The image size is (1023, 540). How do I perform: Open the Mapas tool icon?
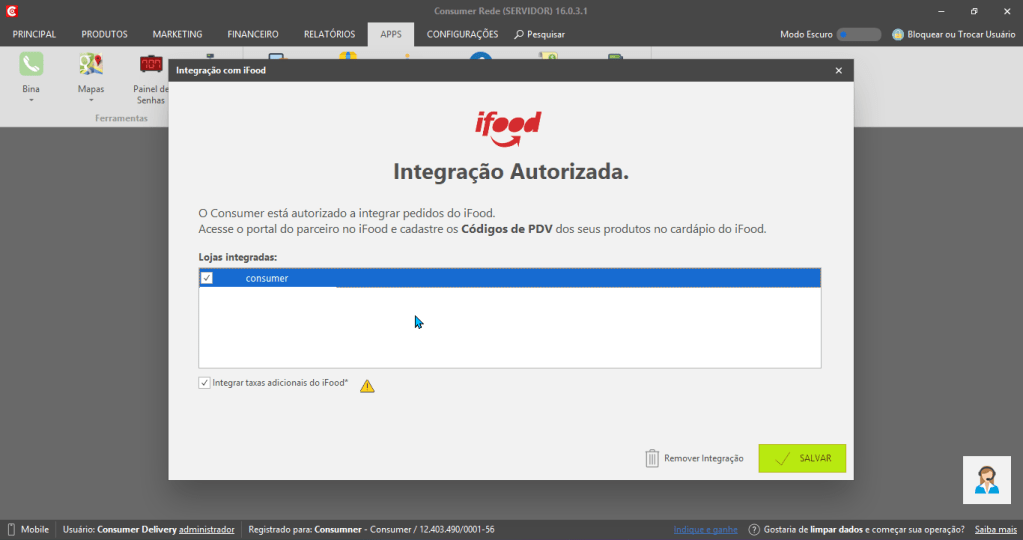pyautogui.click(x=91, y=64)
